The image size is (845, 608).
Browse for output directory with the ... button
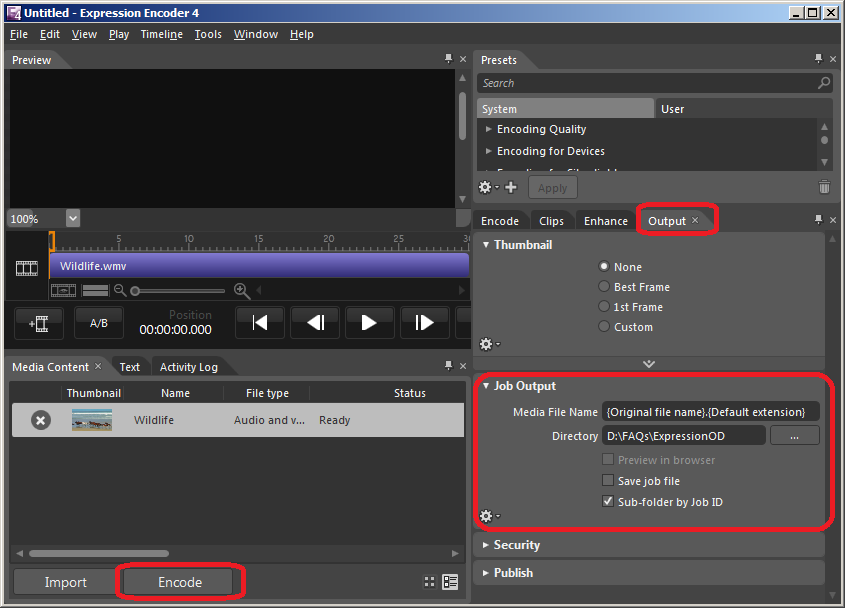tap(795, 436)
